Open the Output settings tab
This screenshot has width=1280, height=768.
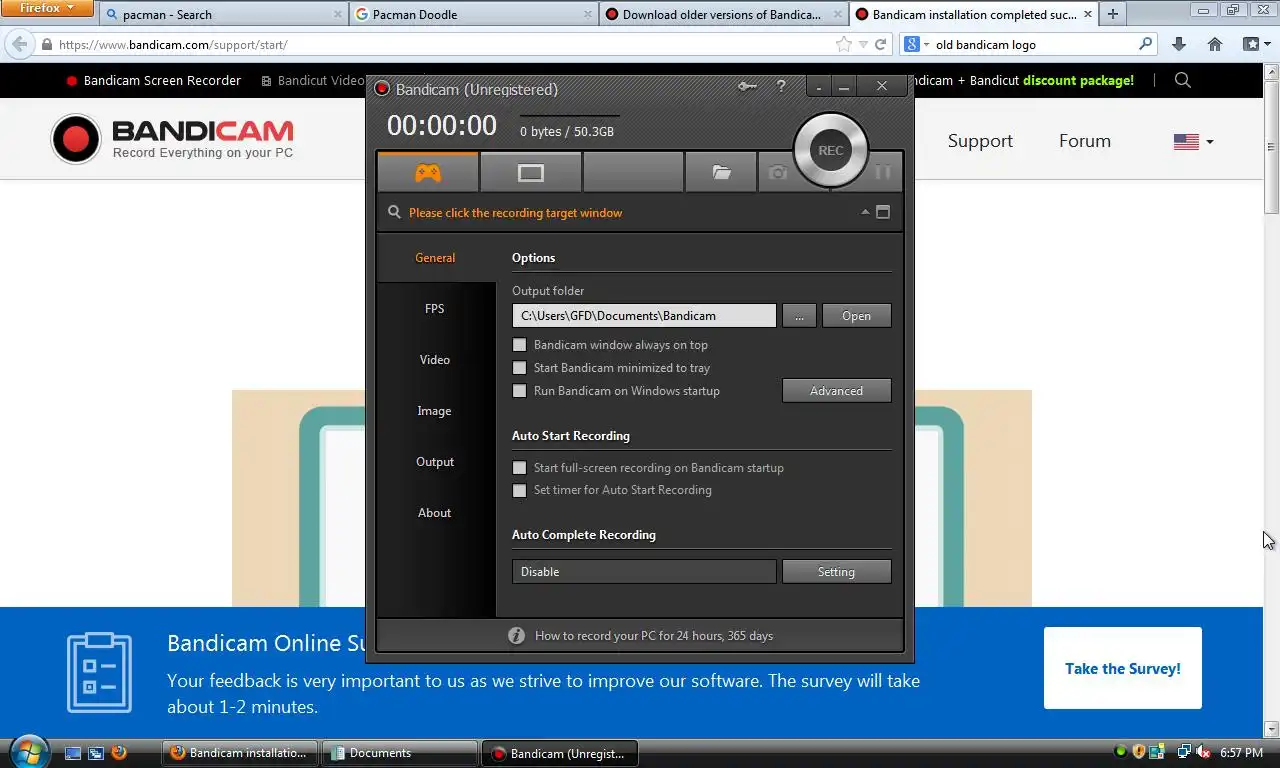click(x=435, y=462)
